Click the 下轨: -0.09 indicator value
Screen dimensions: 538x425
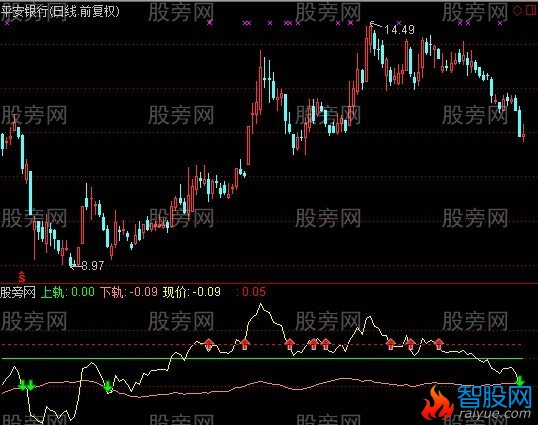[129, 292]
